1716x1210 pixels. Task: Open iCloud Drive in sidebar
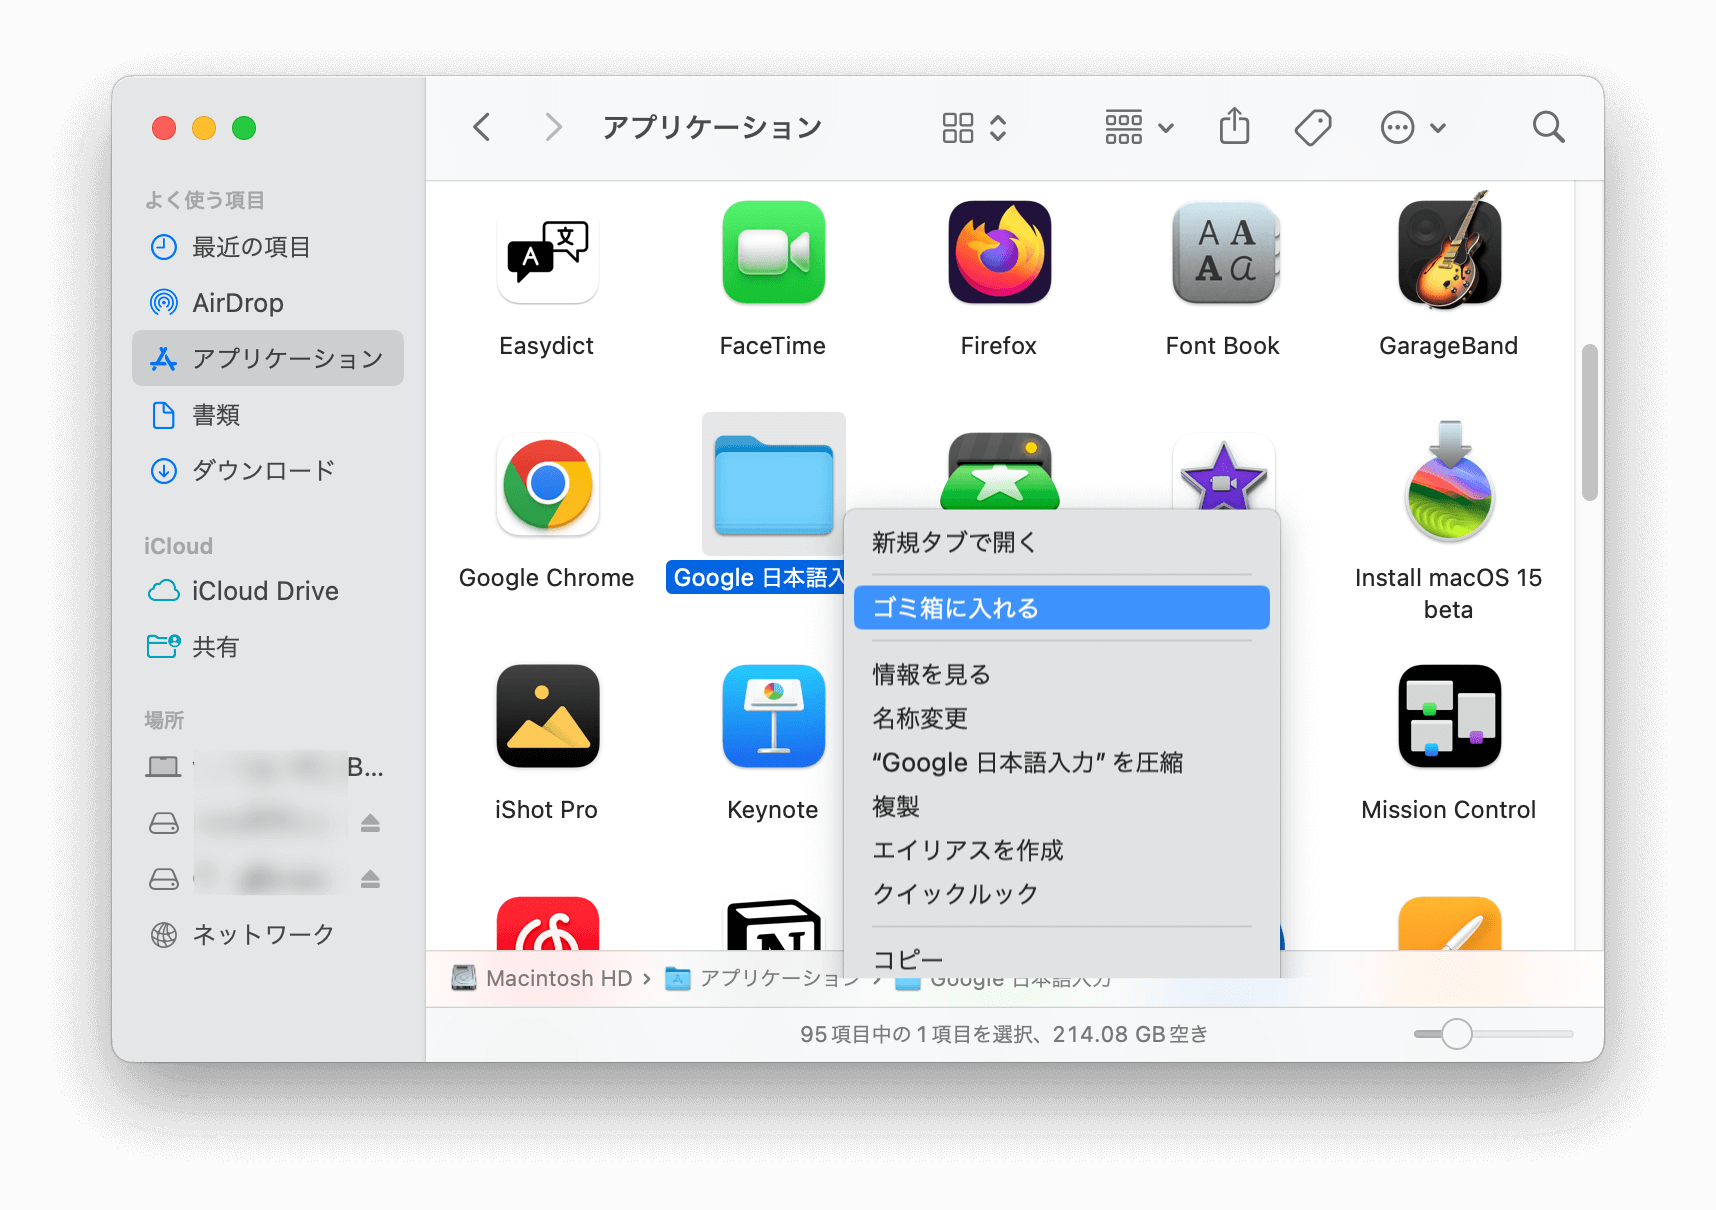tap(268, 591)
